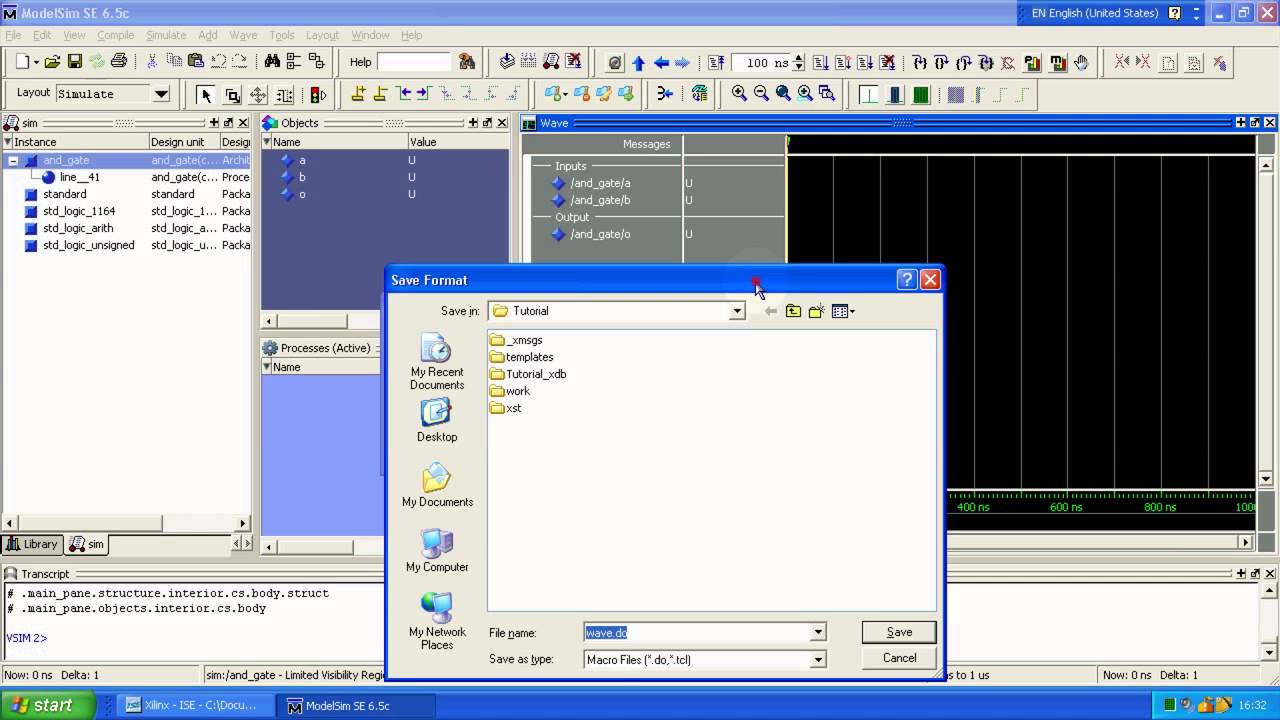1280x720 pixels.
Task: Click the Help search input field
Action: (x=414, y=62)
